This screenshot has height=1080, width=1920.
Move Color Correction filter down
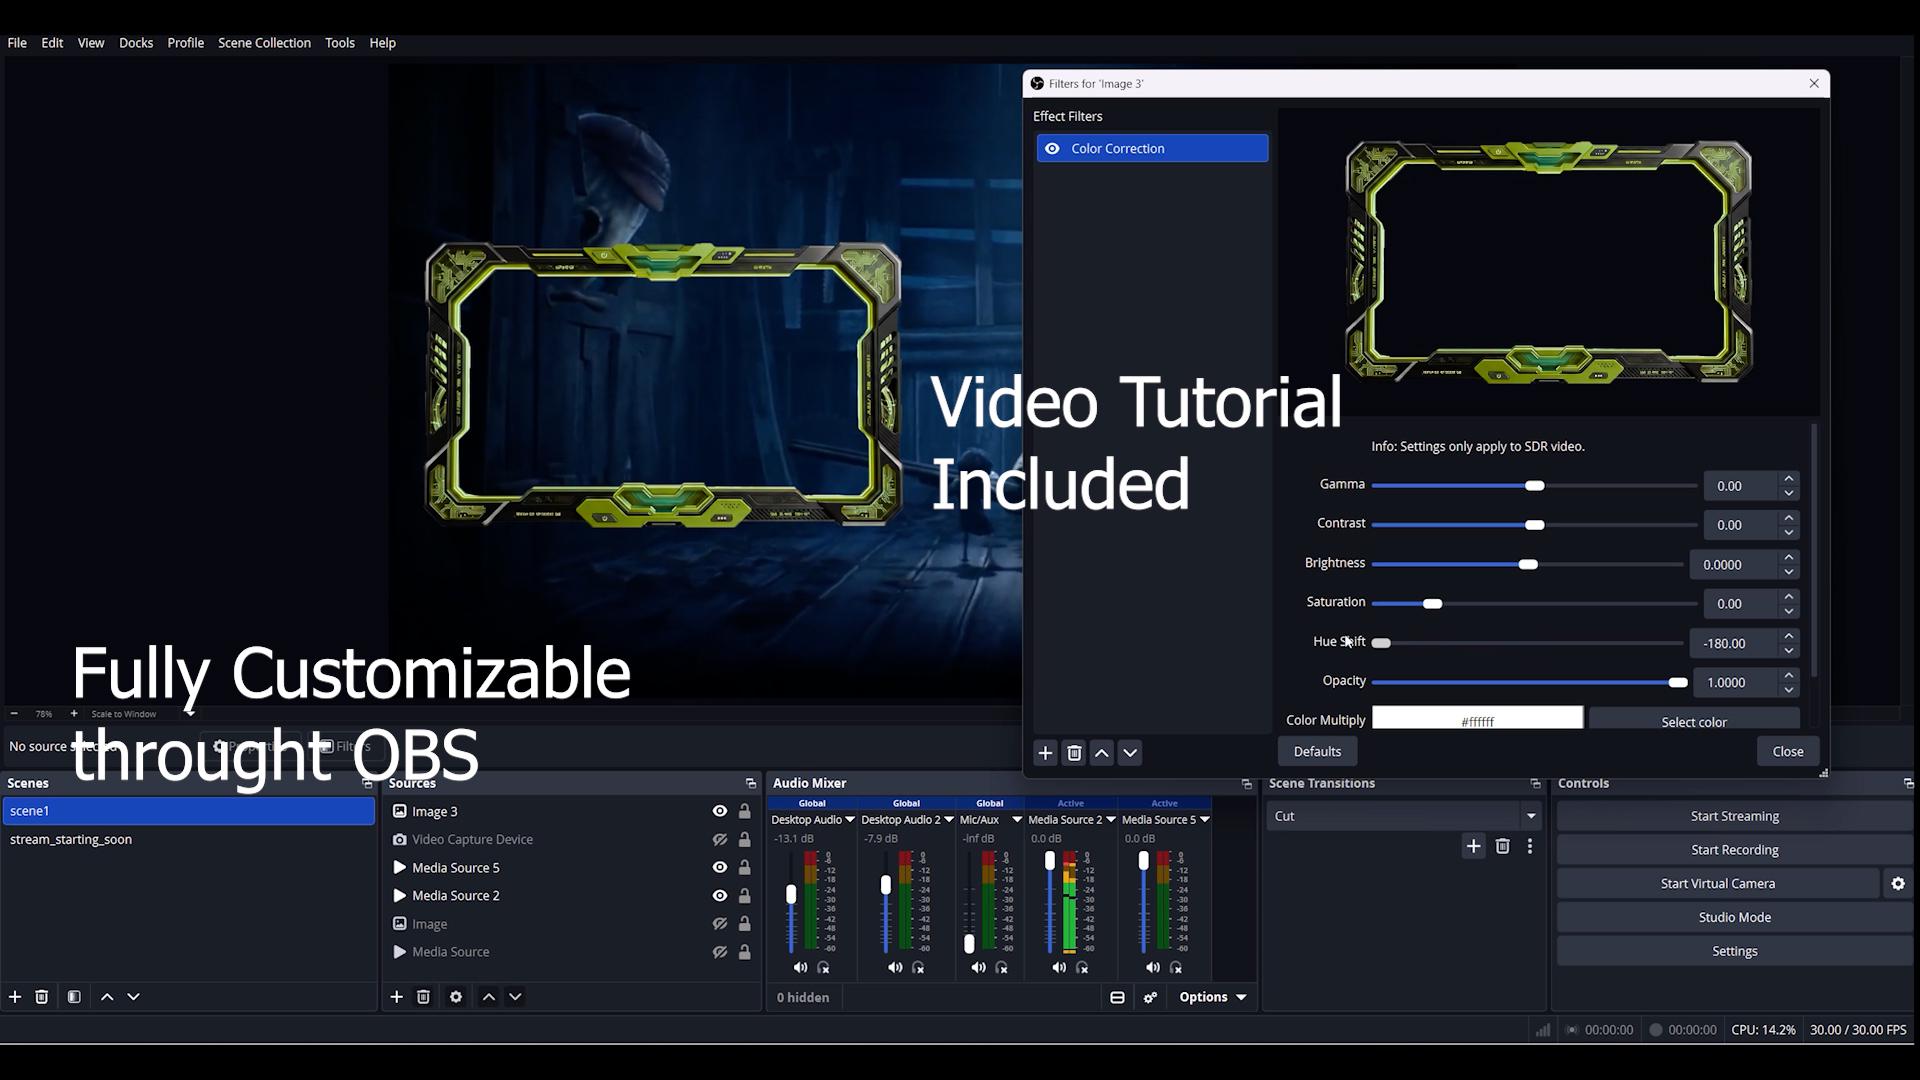pos(1130,753)
